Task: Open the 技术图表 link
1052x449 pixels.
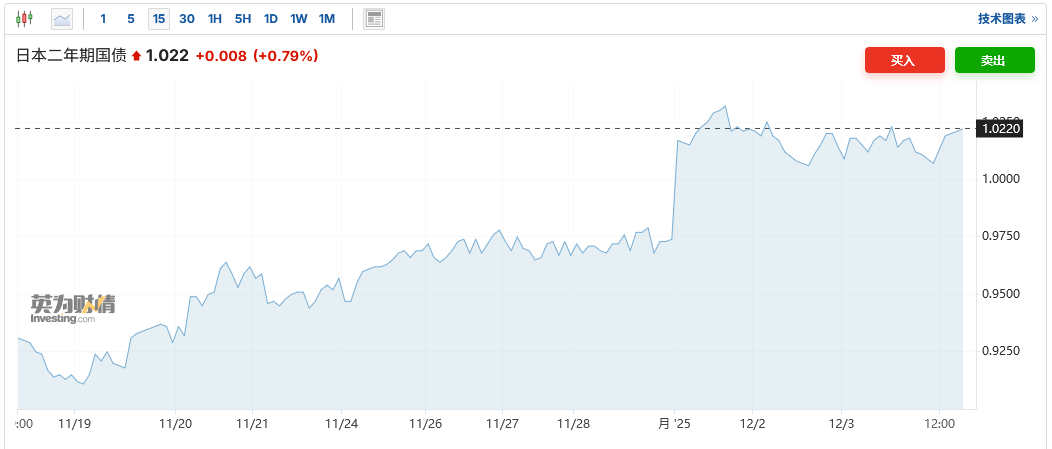Action: tap(1007, 18)
